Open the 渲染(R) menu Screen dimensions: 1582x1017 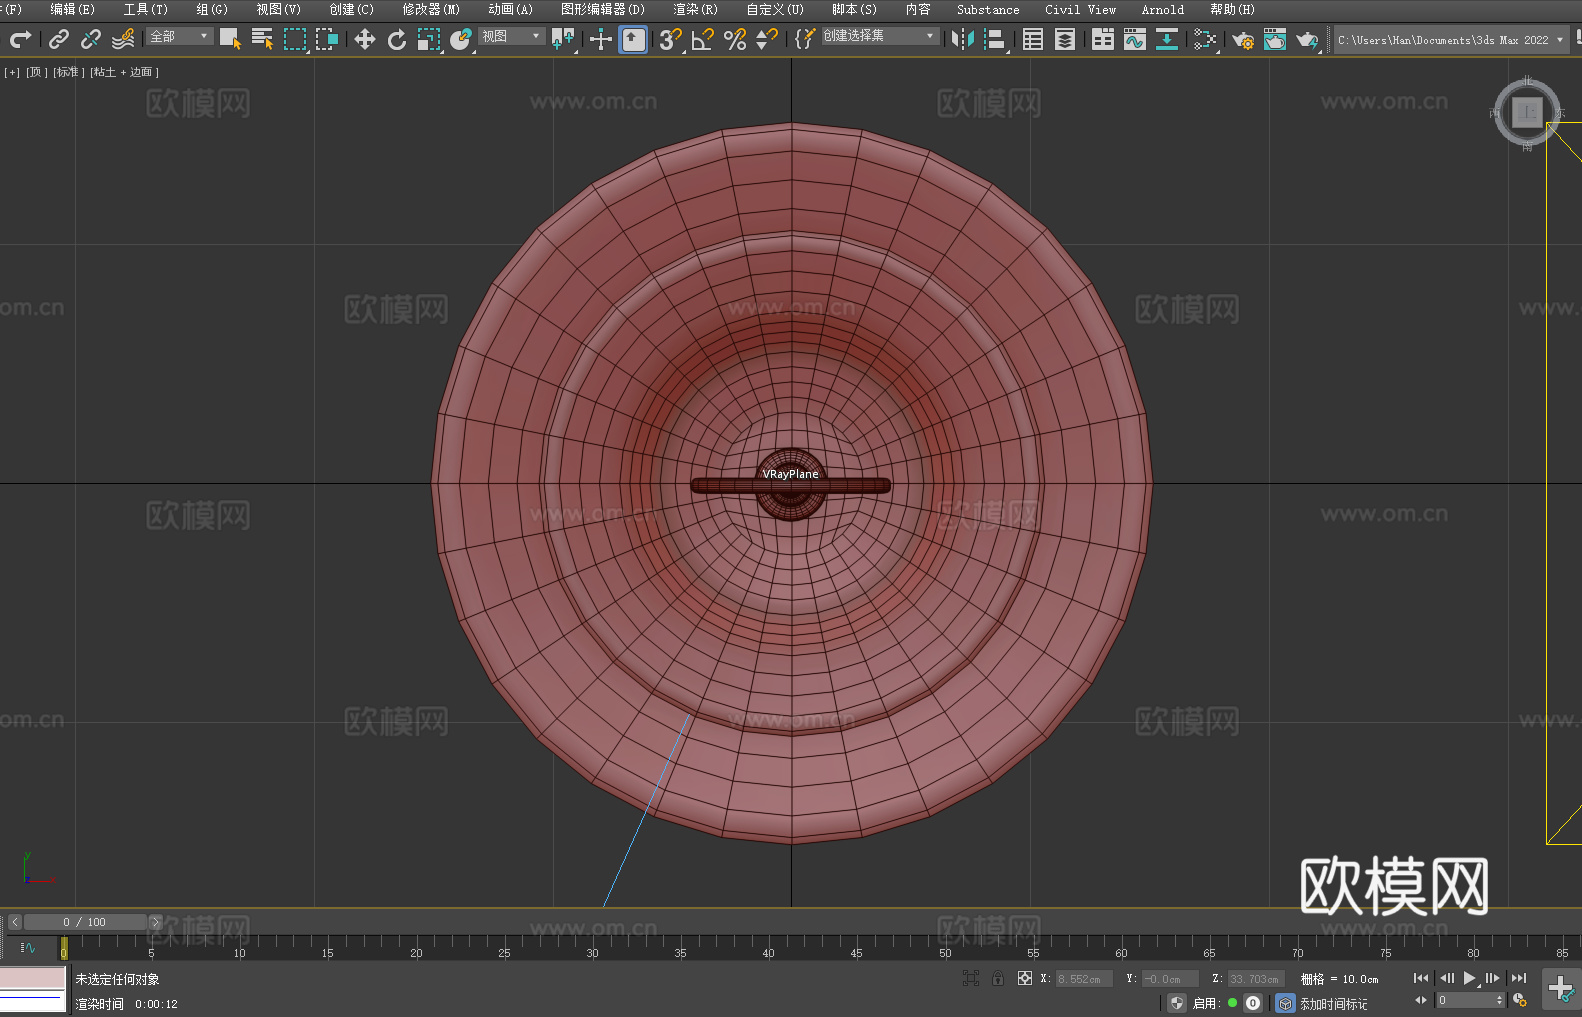point(696,9)
